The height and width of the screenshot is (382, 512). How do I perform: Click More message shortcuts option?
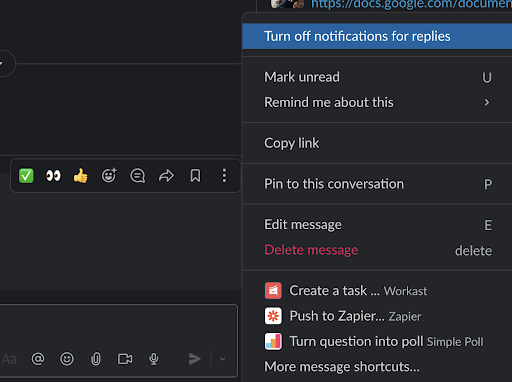[x=342, y=367]
